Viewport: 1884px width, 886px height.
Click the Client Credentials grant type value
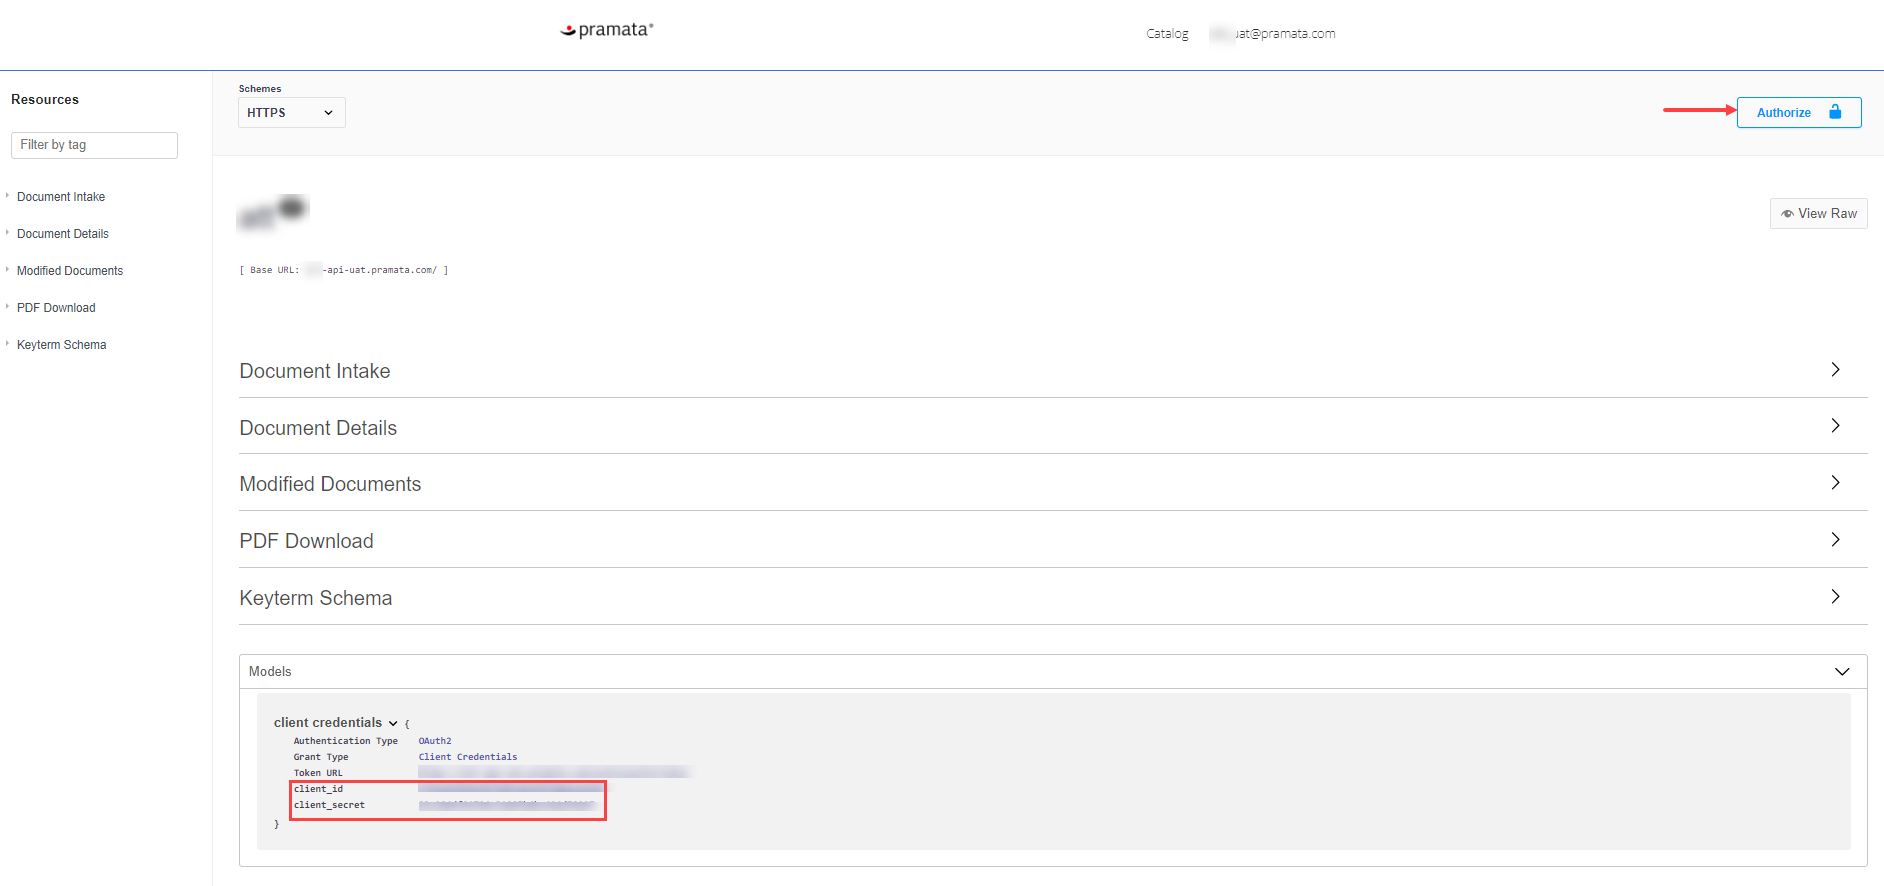[x=468, y=757]
